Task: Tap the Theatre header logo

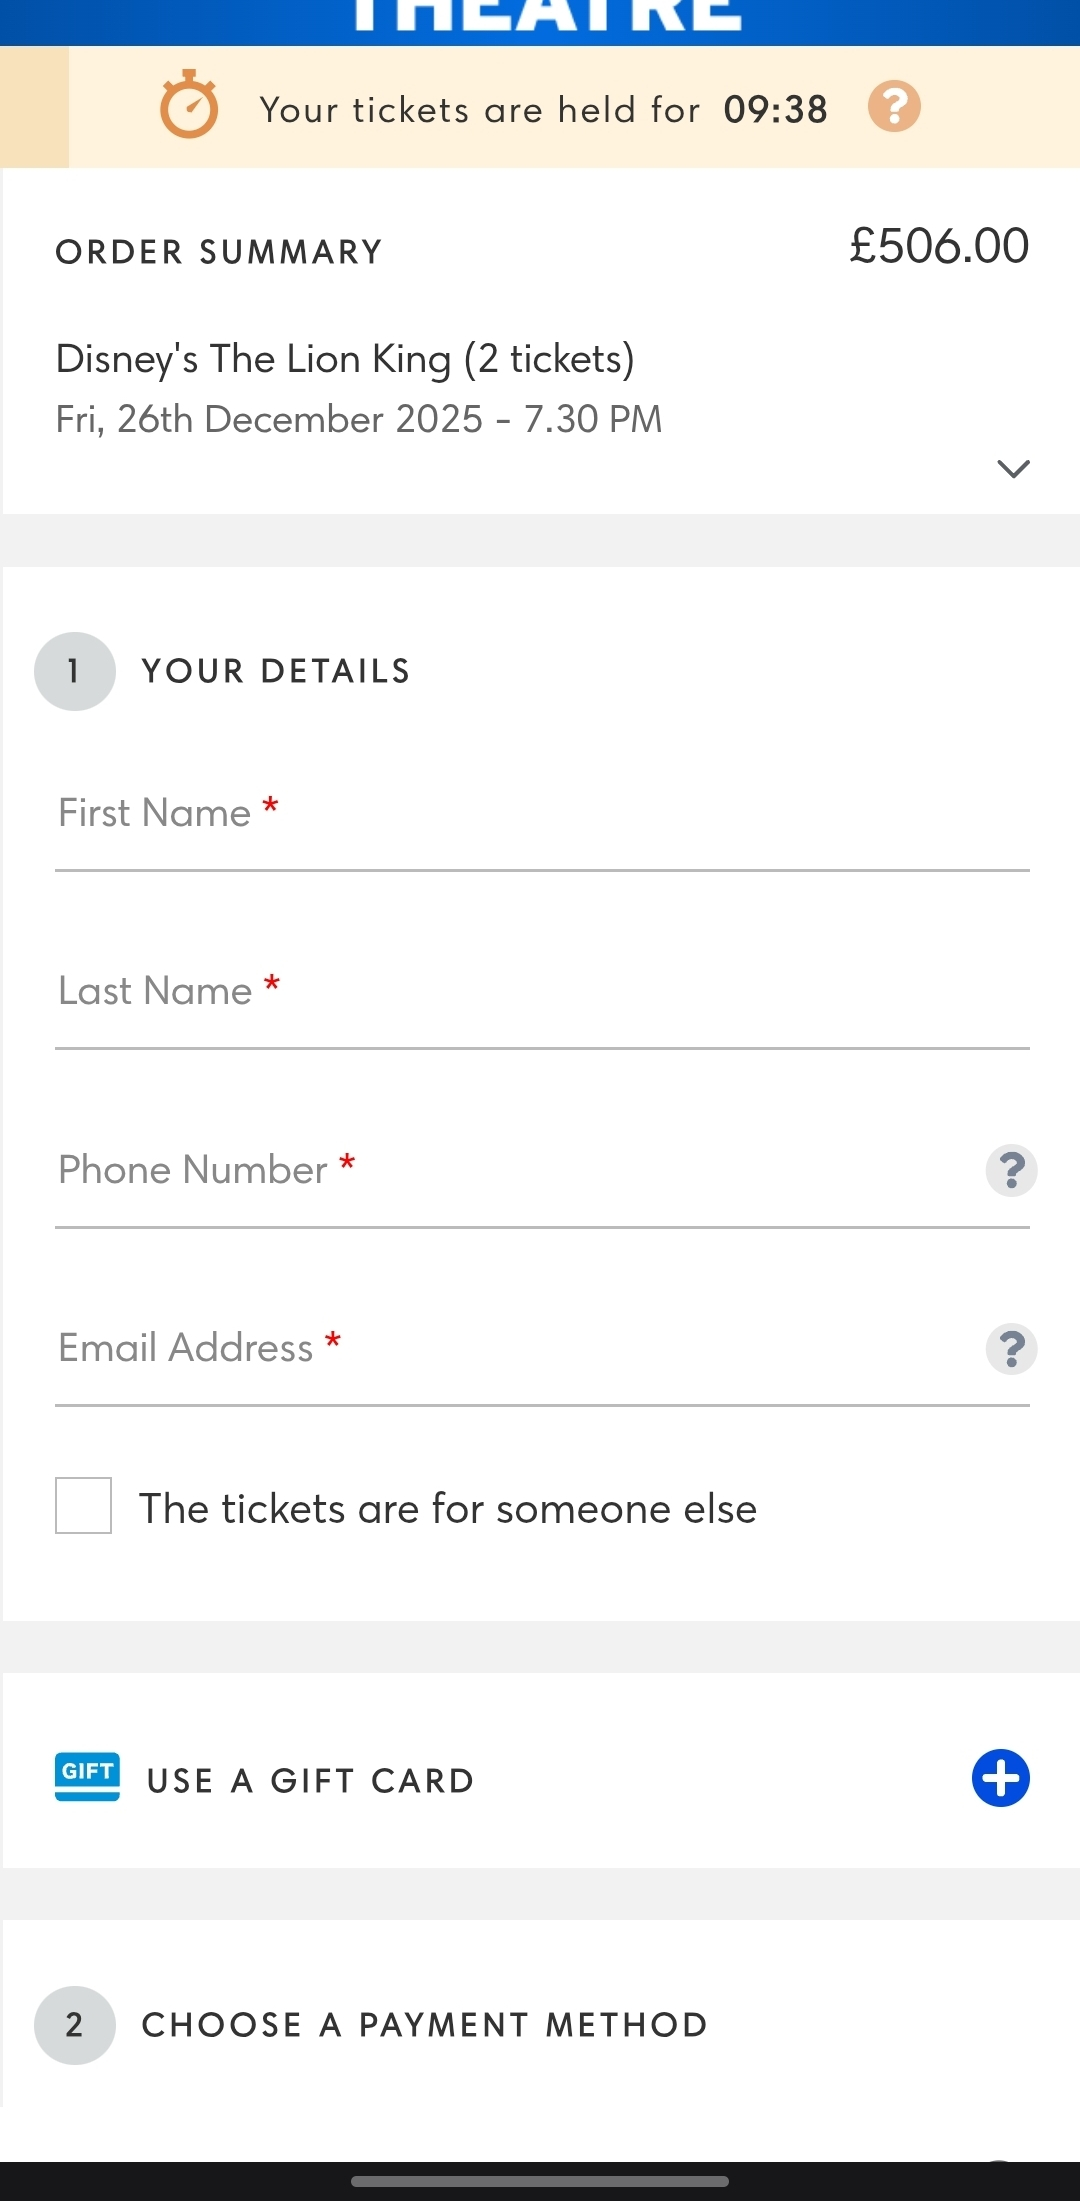Action: [548, 18]
